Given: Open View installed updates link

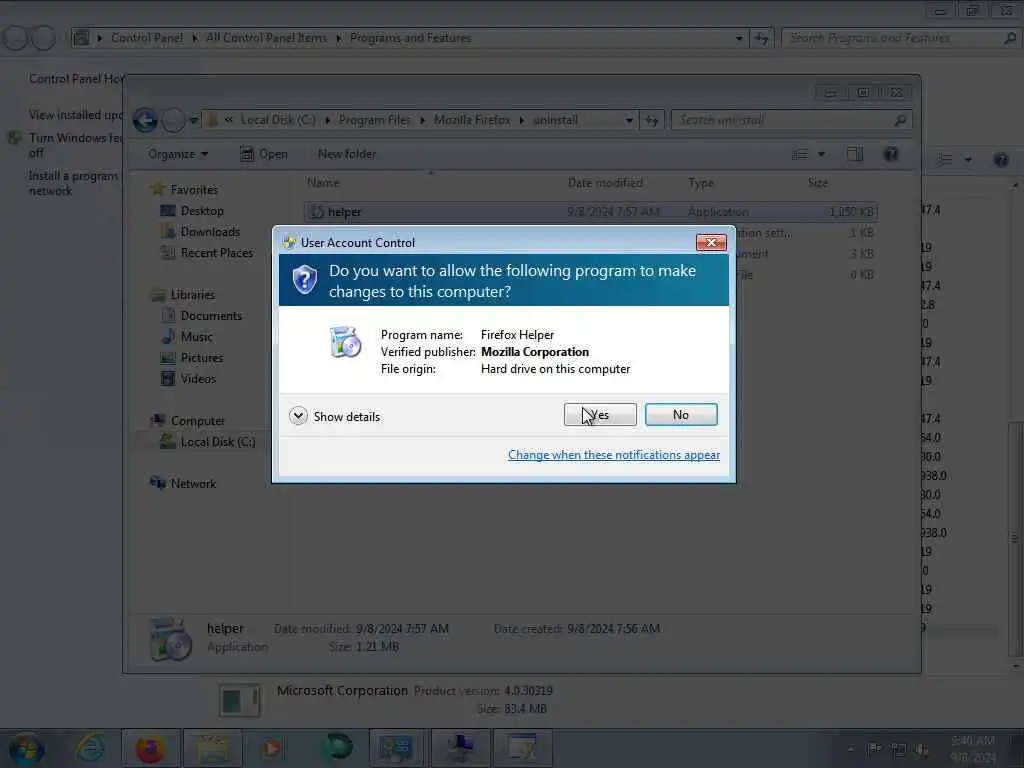Looking at the screenshot, I should pyautogui.click(x=75, y=114).
